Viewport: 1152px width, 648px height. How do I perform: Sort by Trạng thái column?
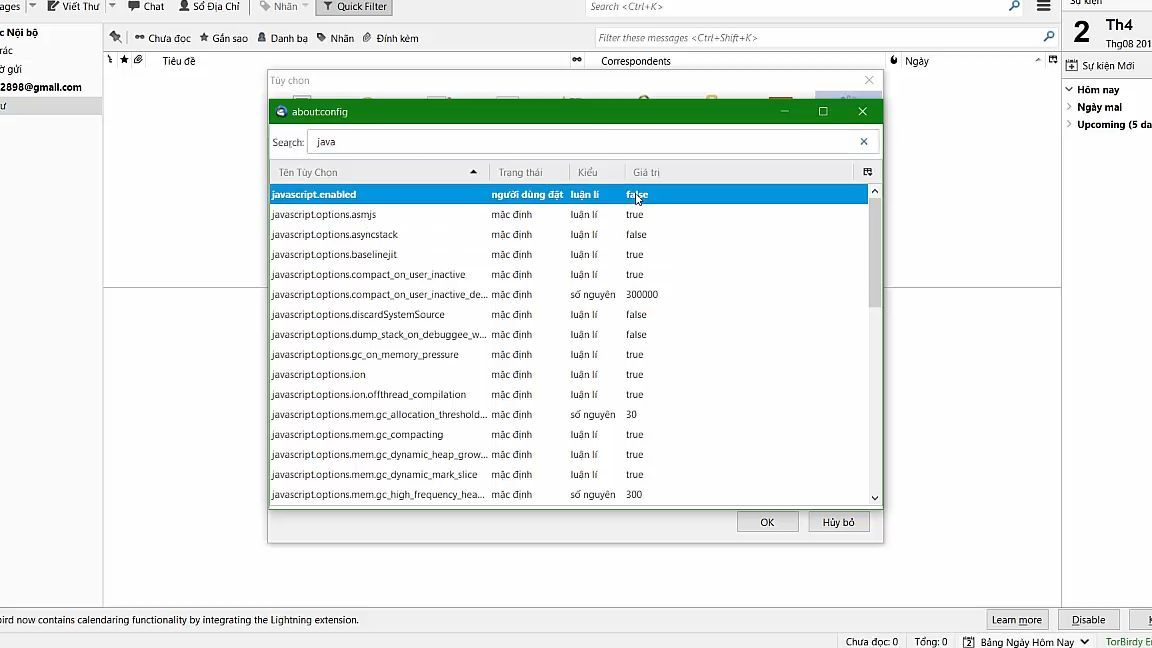coord(529,172)
